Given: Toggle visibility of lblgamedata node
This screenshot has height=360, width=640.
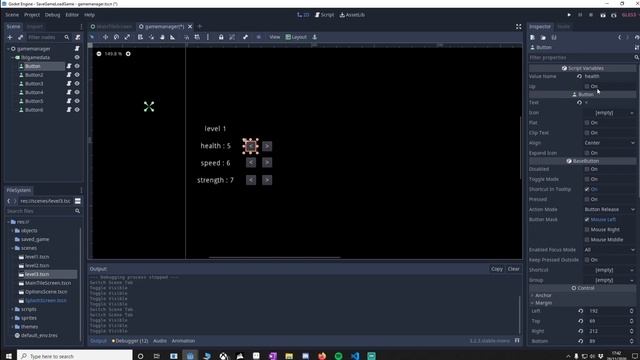Looking at the screenshot, I should tap(77, 58).
